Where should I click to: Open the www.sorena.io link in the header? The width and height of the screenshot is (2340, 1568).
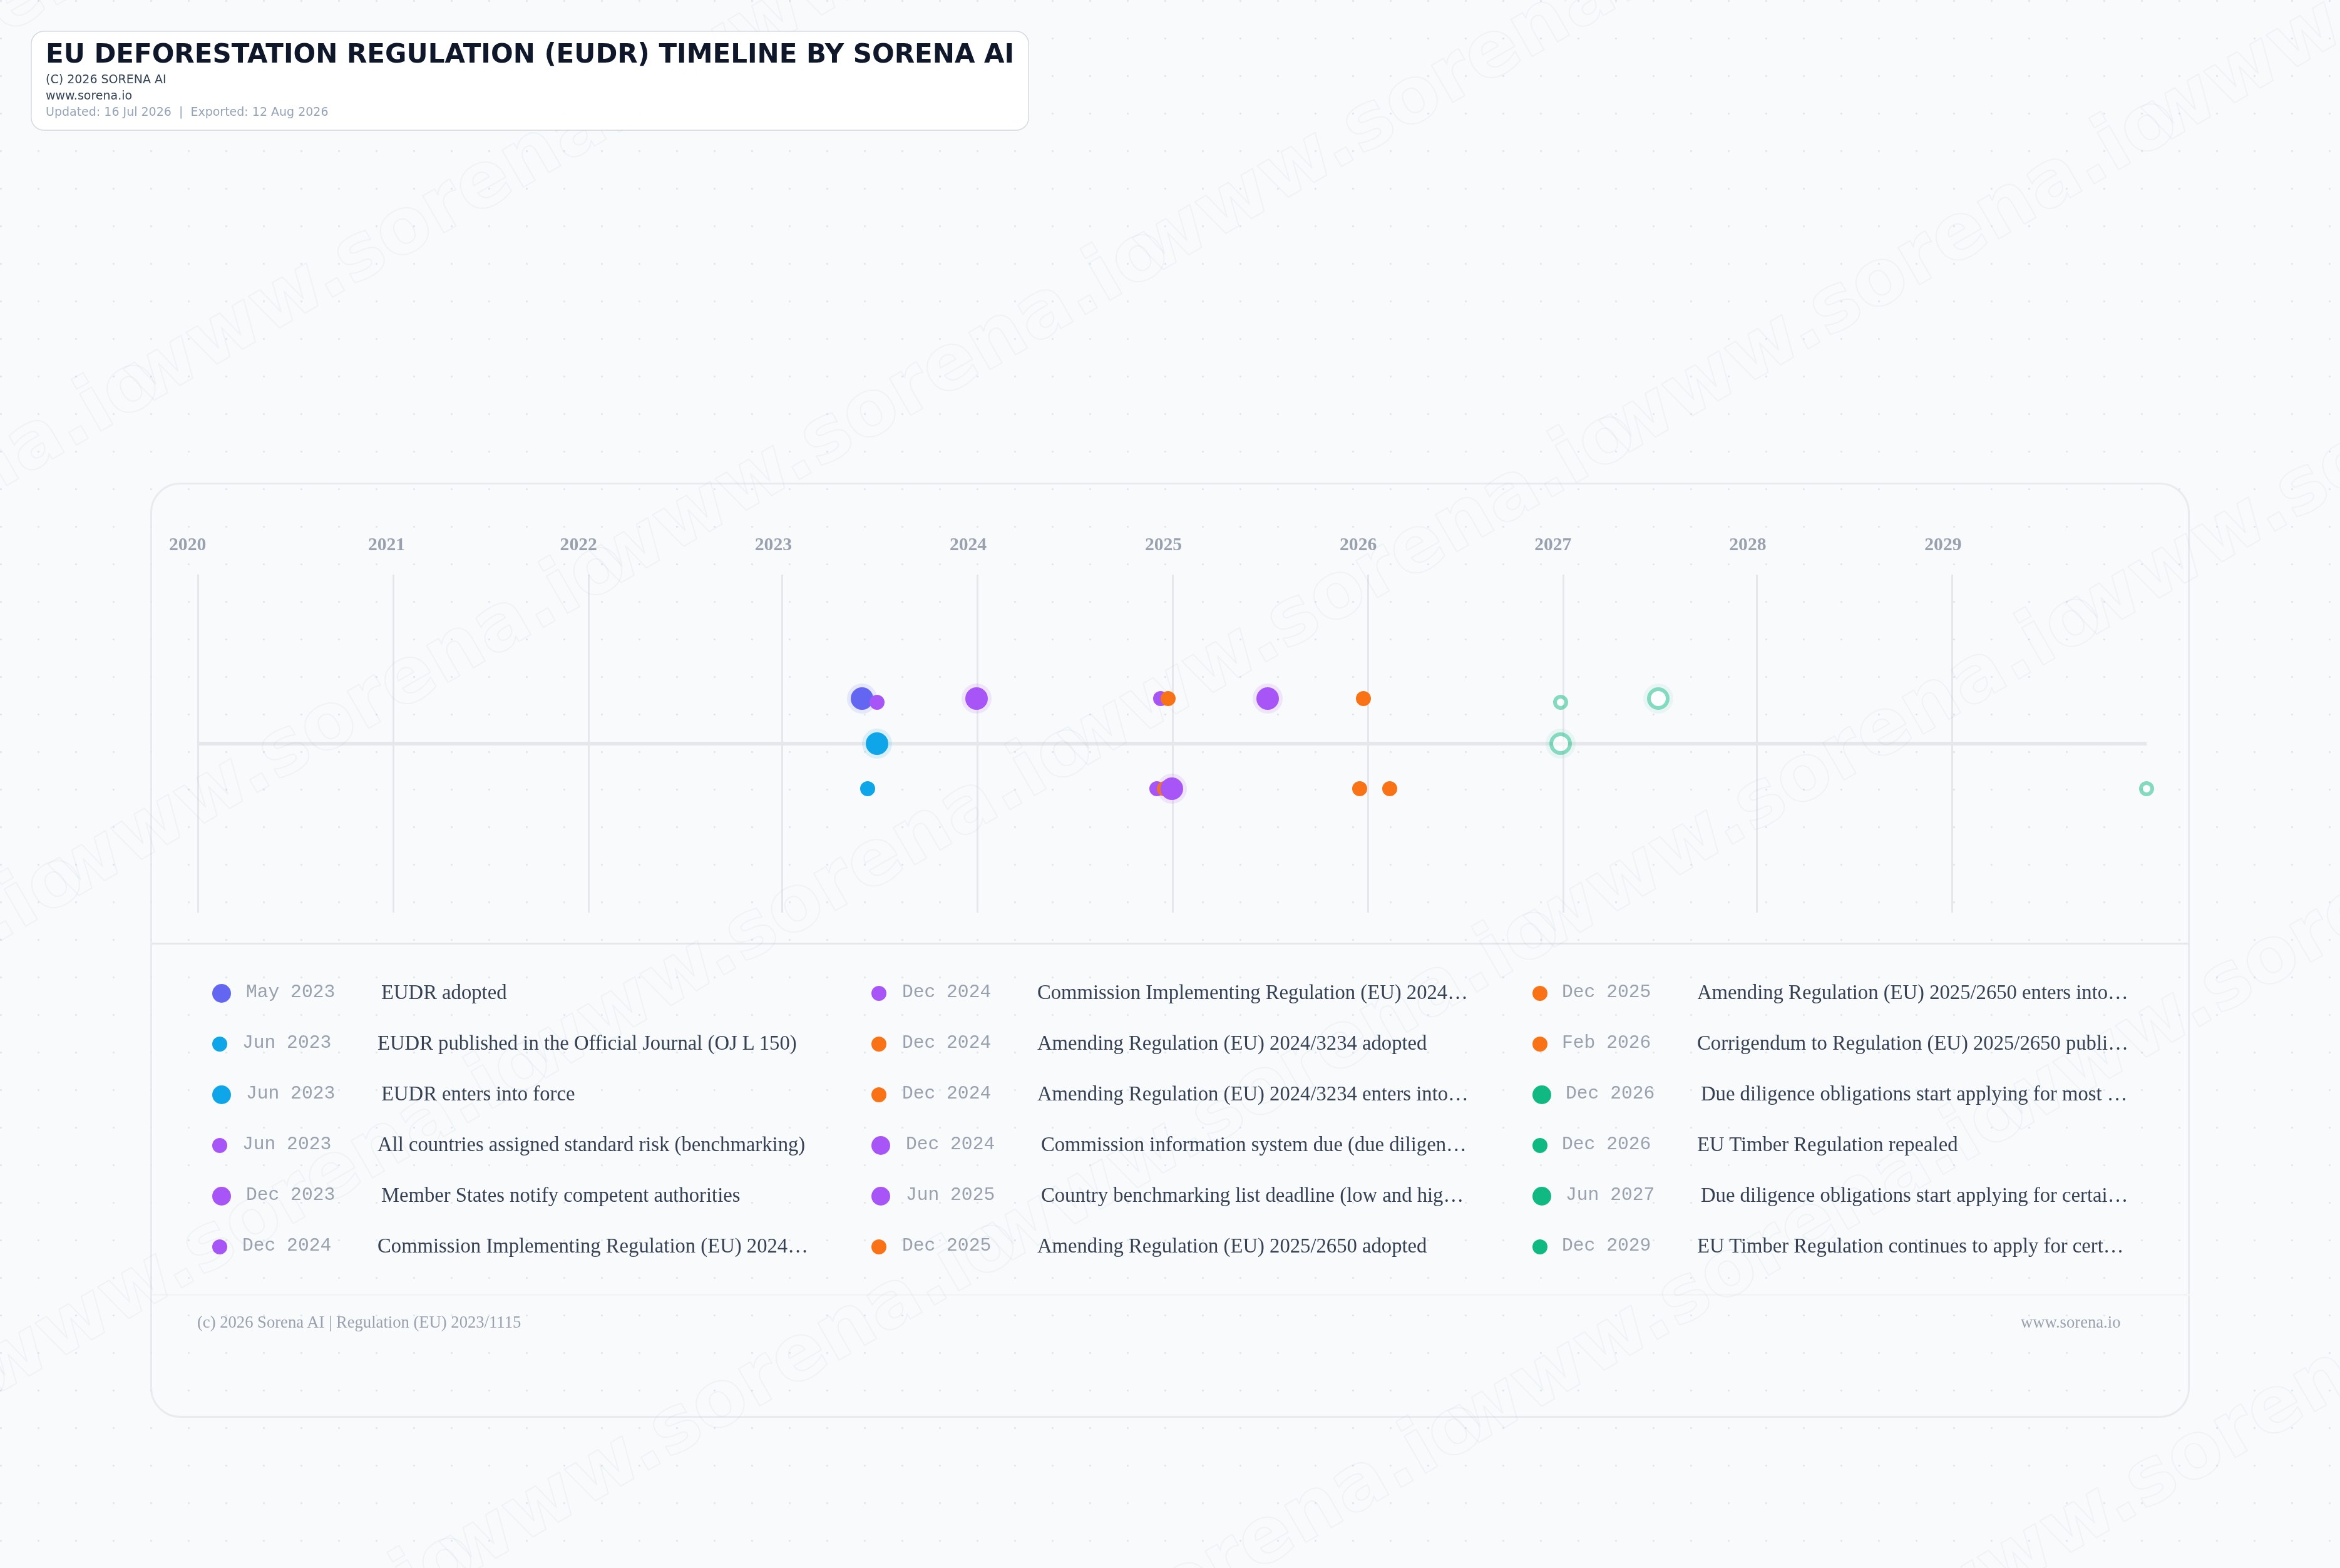pos(89,95)
